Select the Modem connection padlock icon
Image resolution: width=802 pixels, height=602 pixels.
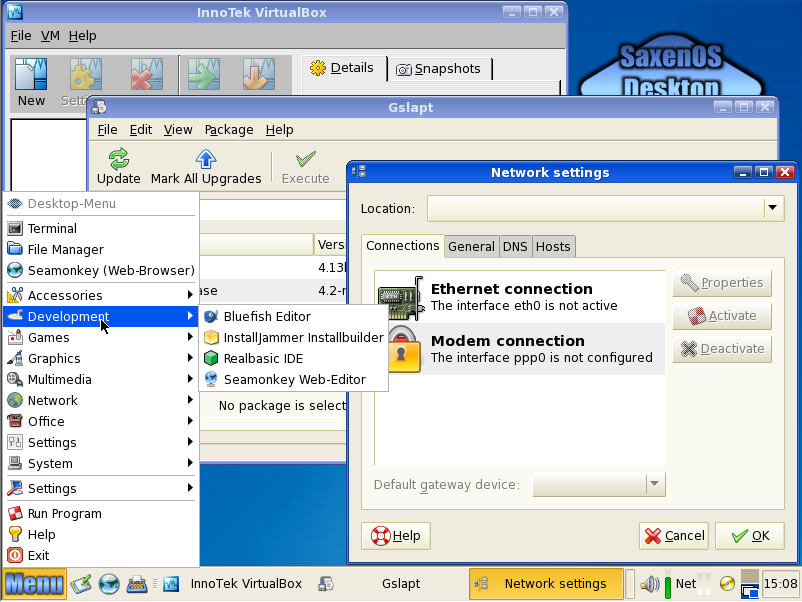click(403, 350)
